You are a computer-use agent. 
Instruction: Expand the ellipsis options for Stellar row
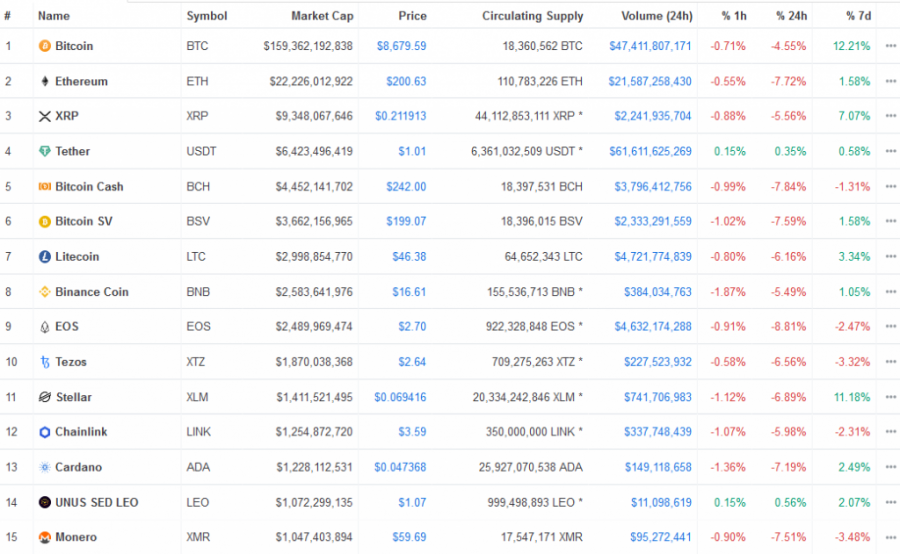coord(890,397)
